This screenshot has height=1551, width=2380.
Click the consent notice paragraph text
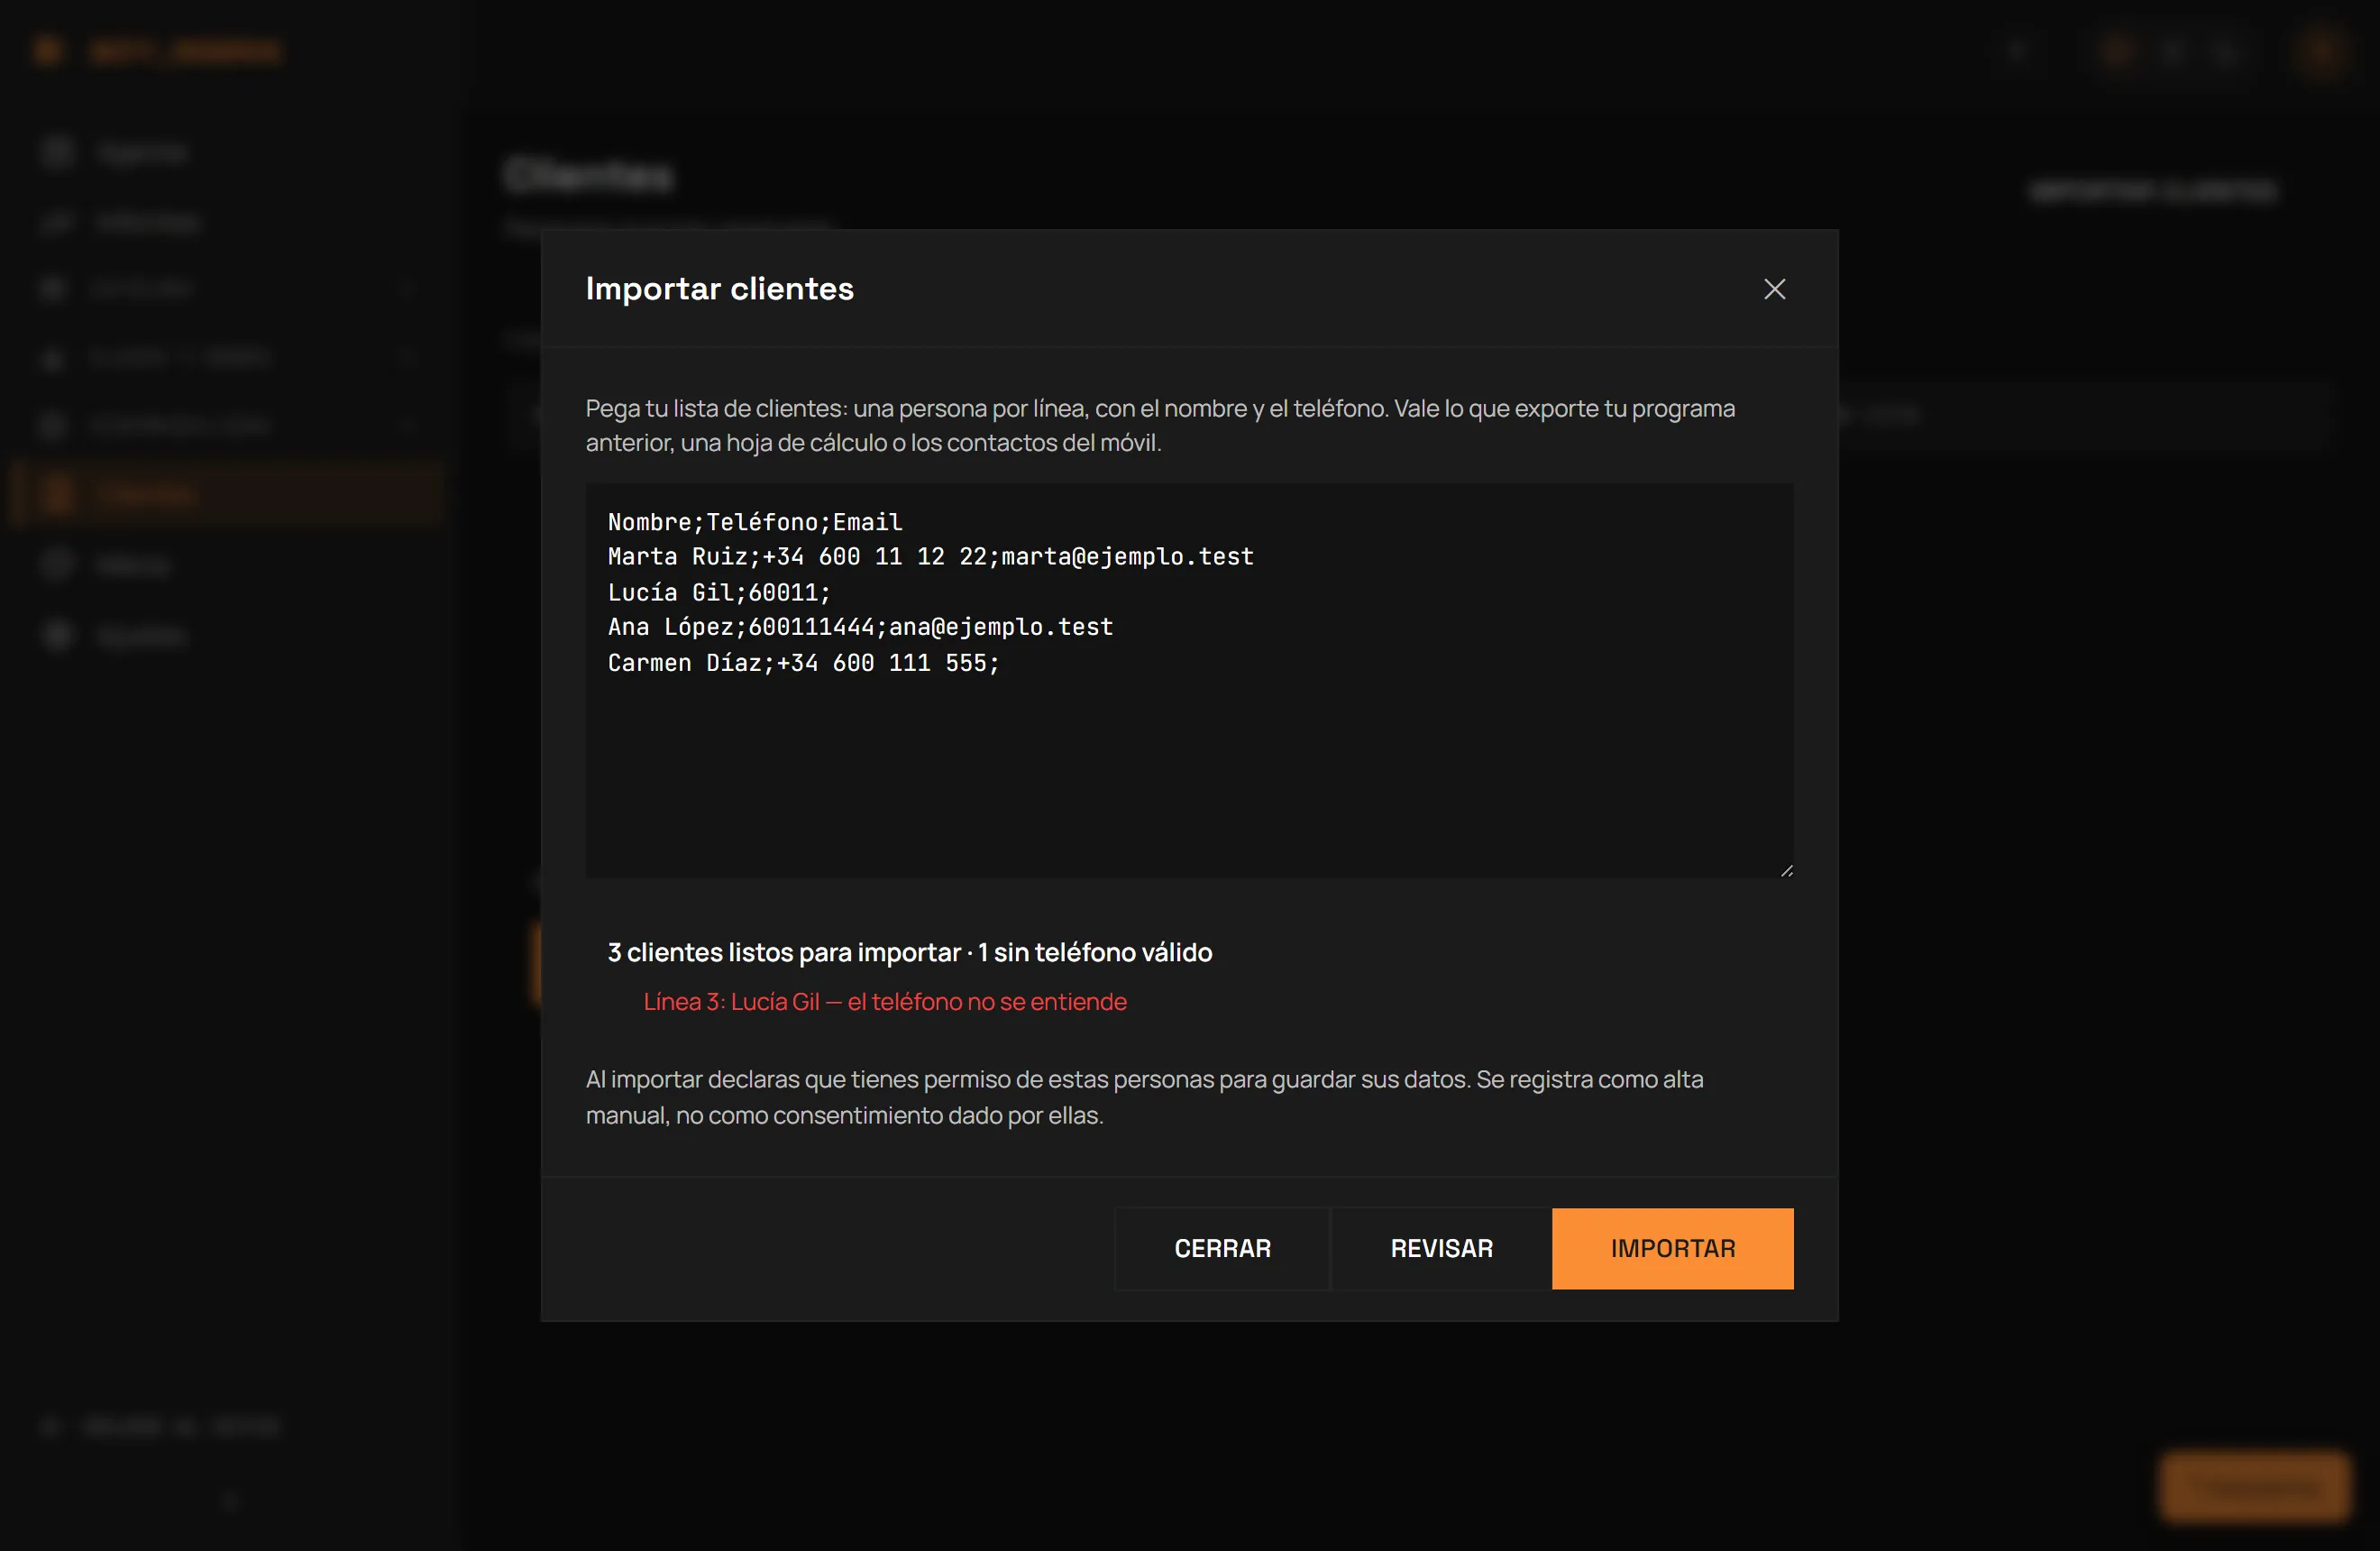[1144, 1097]
